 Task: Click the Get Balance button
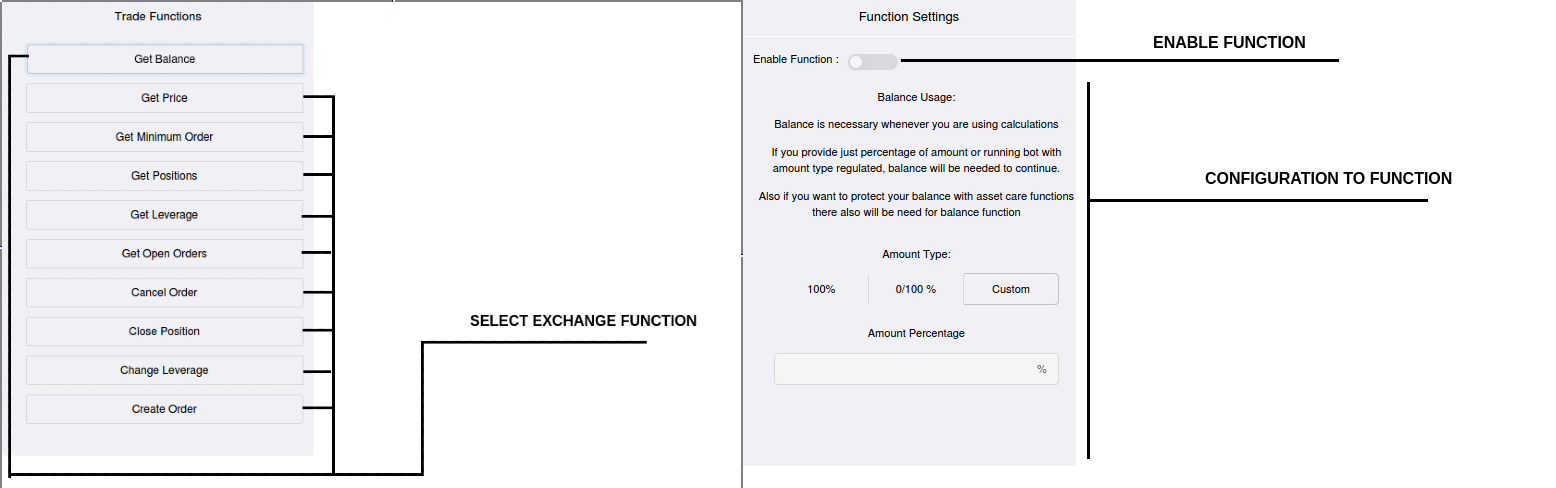coord(165,59)
